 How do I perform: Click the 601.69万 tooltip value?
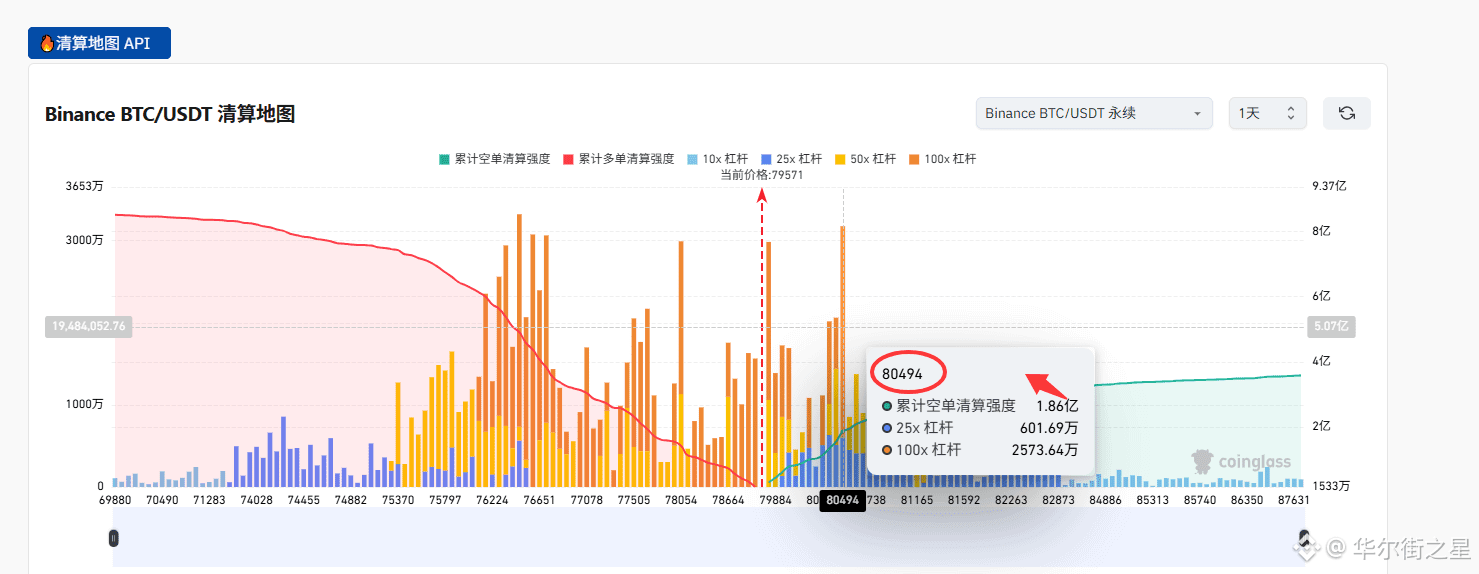coord(1049,428)
